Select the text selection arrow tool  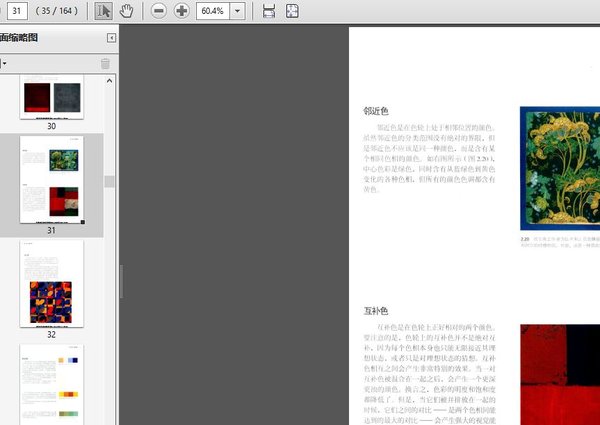(103, 11)
